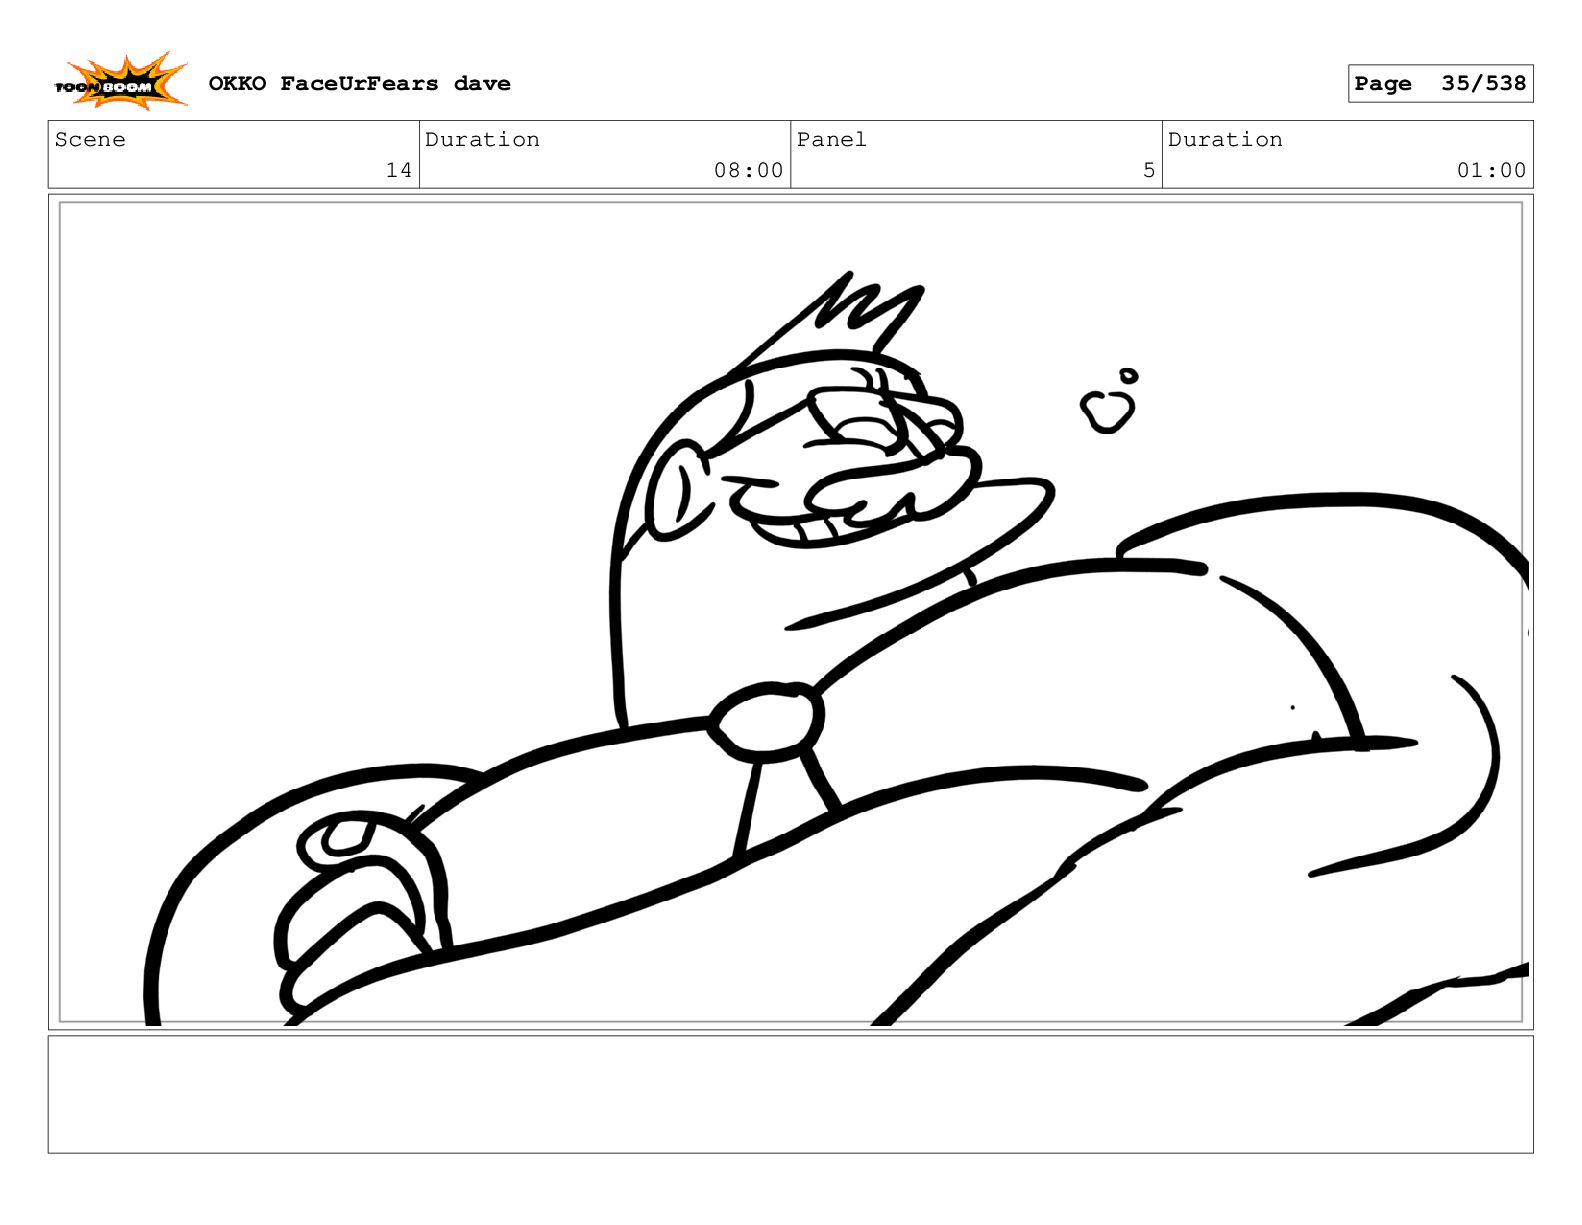
Task: Click the 'Panel' header label
Action: click(832, 139)
